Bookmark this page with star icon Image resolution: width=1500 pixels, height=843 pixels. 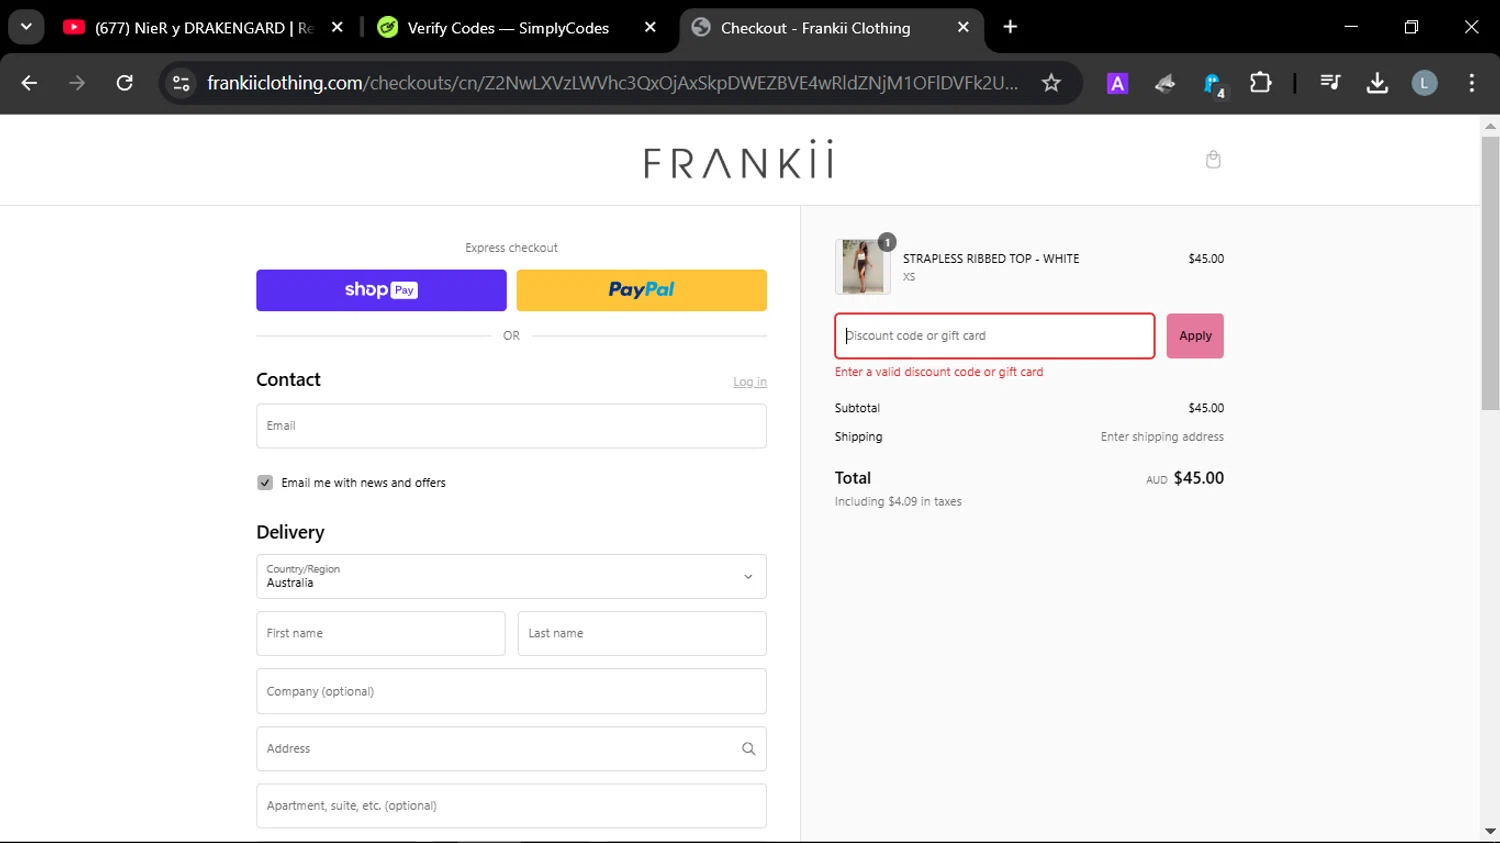pyautogui.click(x=1051, y=83)
